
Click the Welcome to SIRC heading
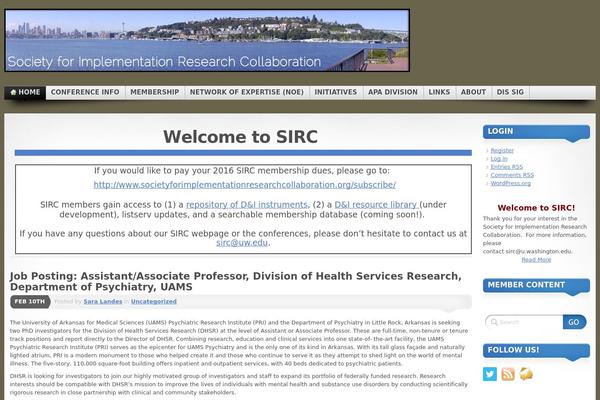(x=240, y=137)
